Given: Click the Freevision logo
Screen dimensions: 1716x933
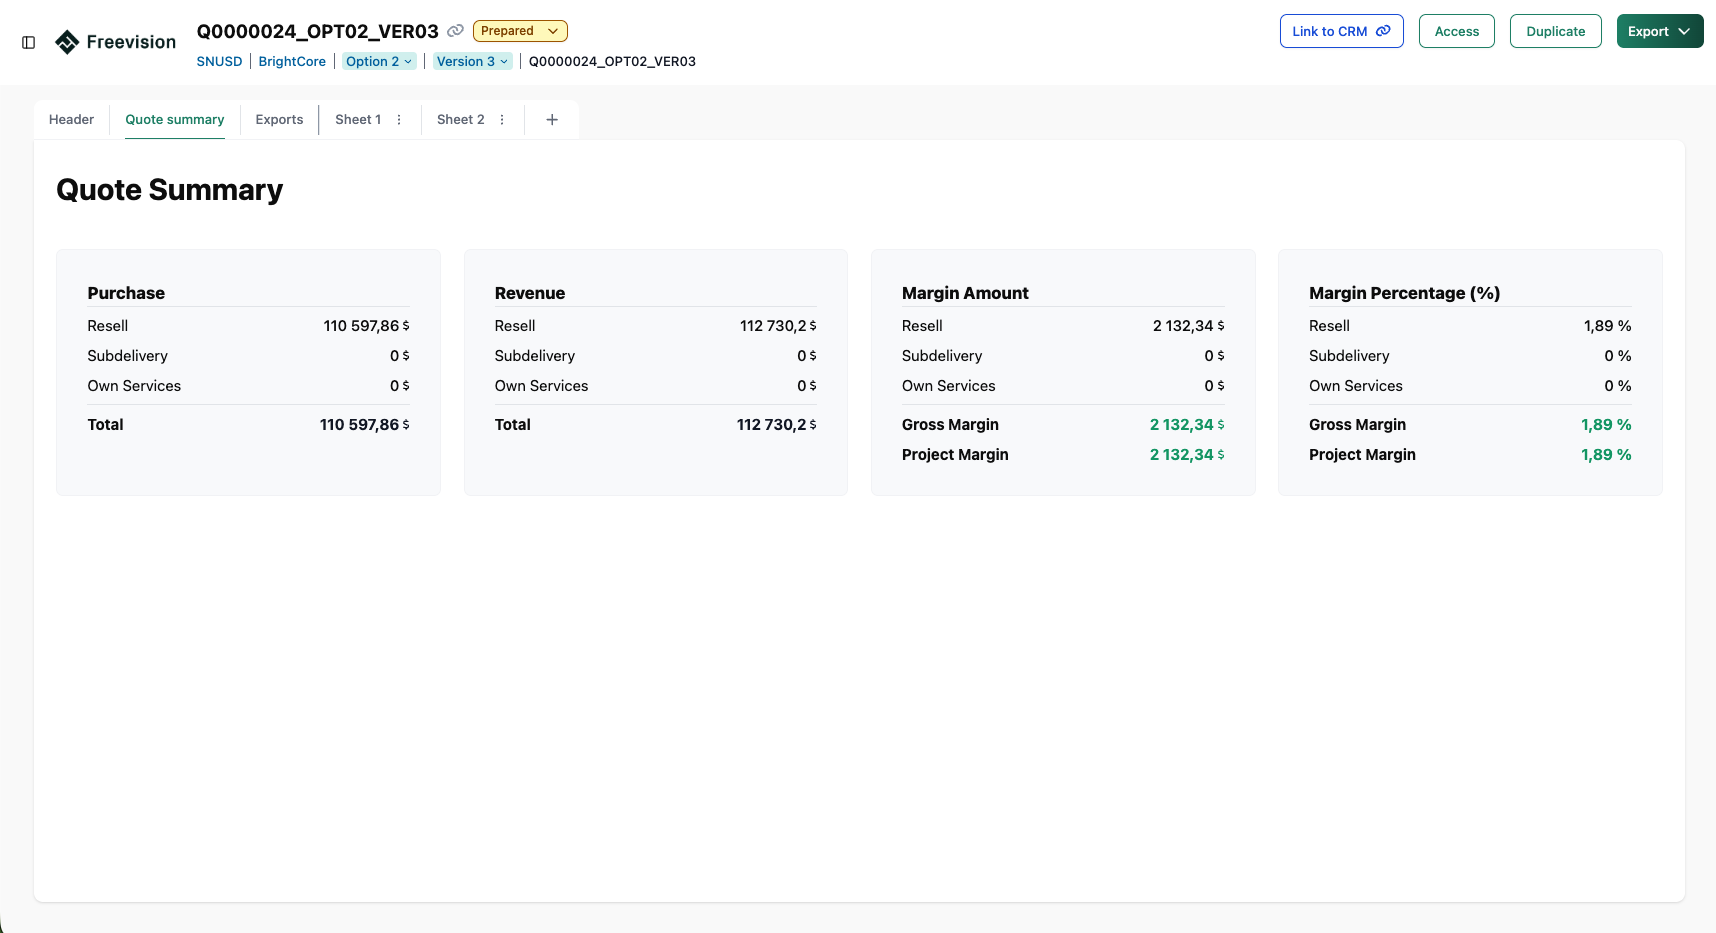Looking at the screenshot, I should [x=115, y=42].
